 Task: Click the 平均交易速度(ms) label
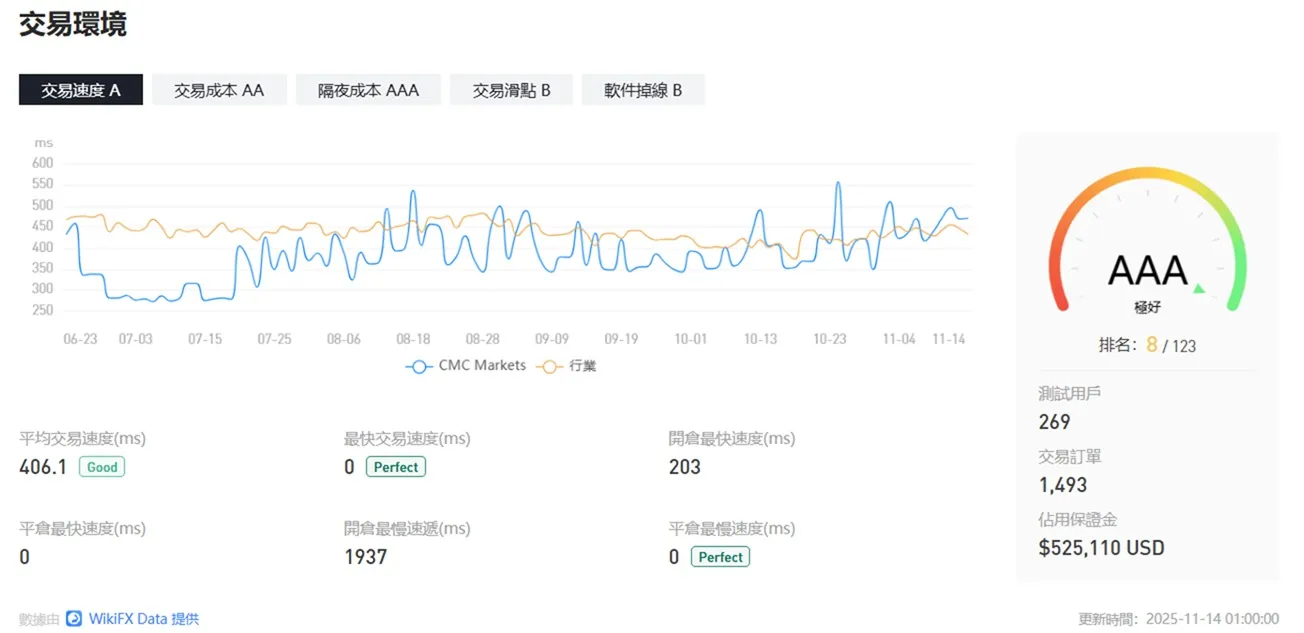(x=83, y=439)
